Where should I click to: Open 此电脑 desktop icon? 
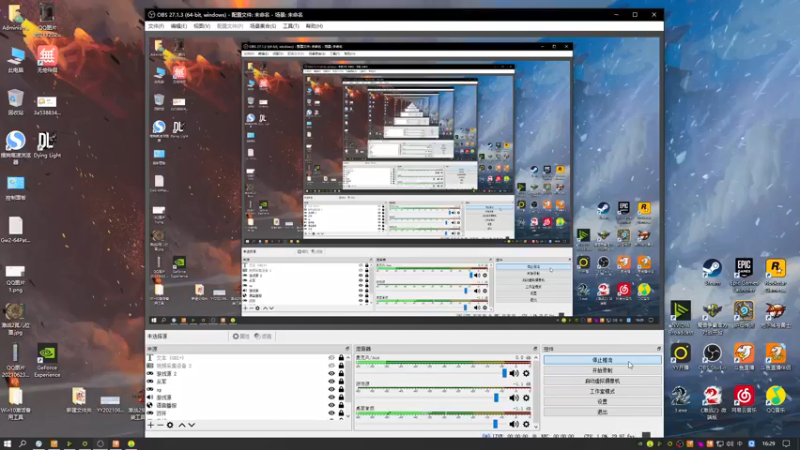15,59
